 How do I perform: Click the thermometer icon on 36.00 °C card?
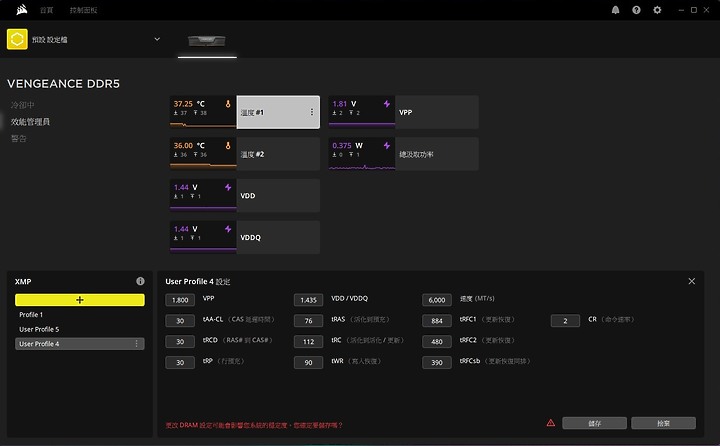tap(228, 146)
